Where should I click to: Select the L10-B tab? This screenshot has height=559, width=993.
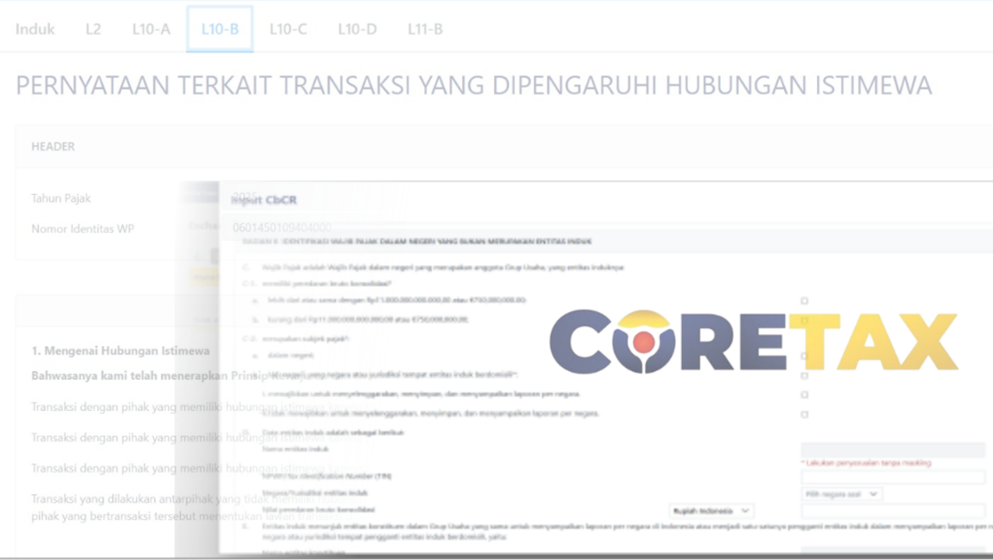coord(220,29)
